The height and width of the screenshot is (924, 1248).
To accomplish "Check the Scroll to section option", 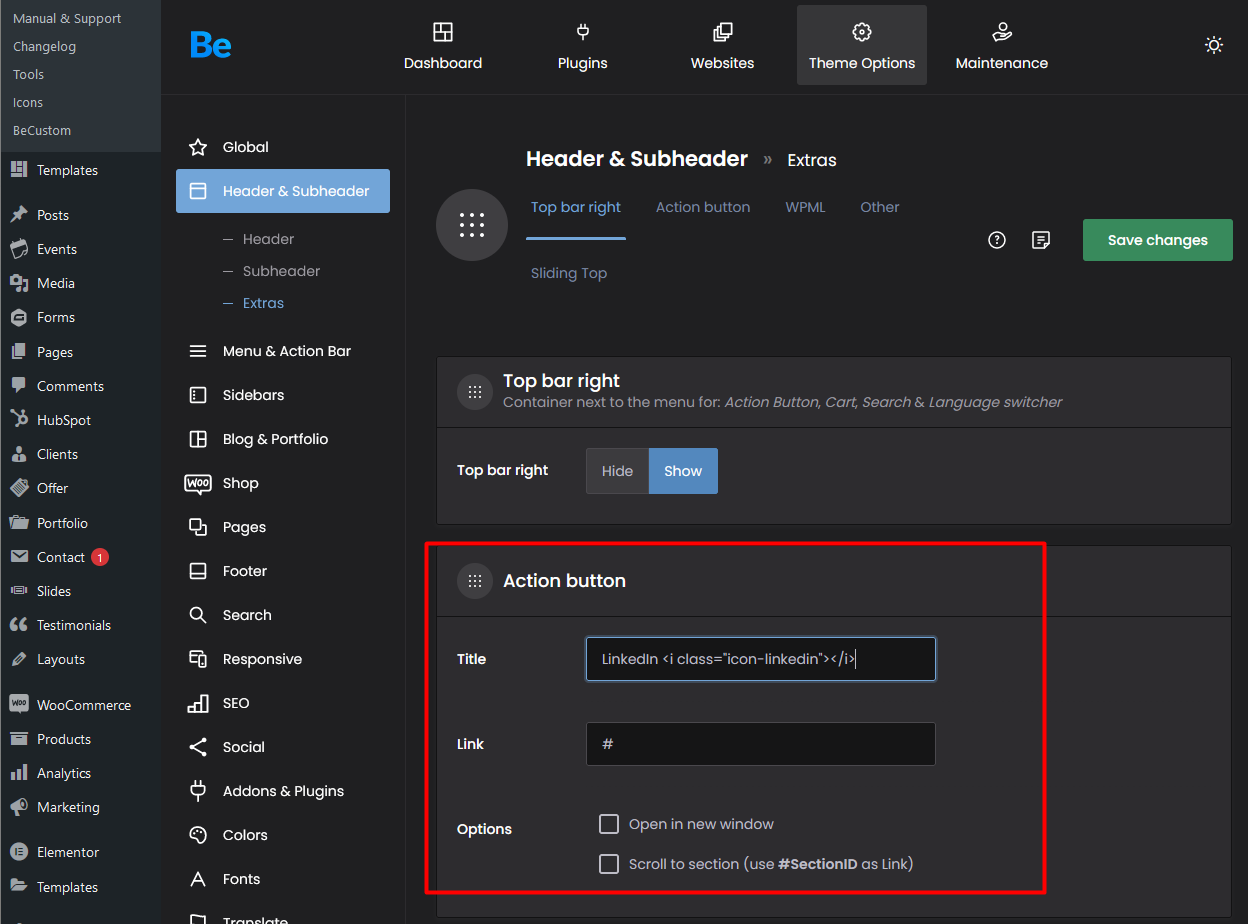I will tap(609, 864).
